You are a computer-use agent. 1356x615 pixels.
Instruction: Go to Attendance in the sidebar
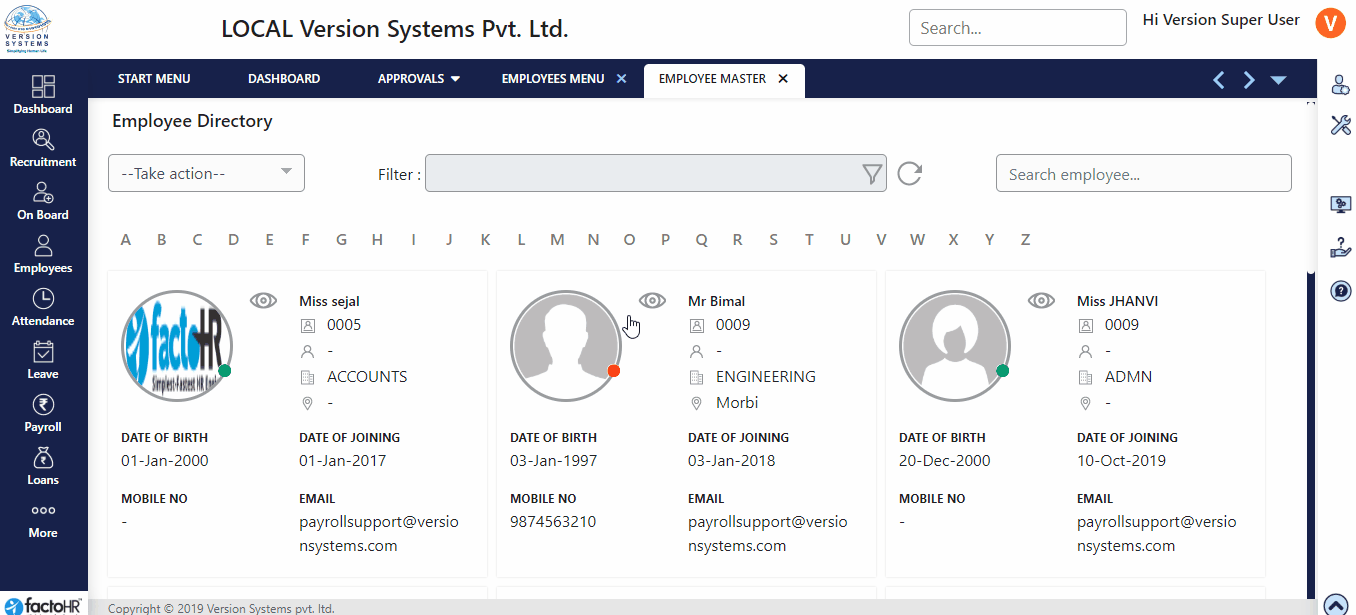[43, 306]
